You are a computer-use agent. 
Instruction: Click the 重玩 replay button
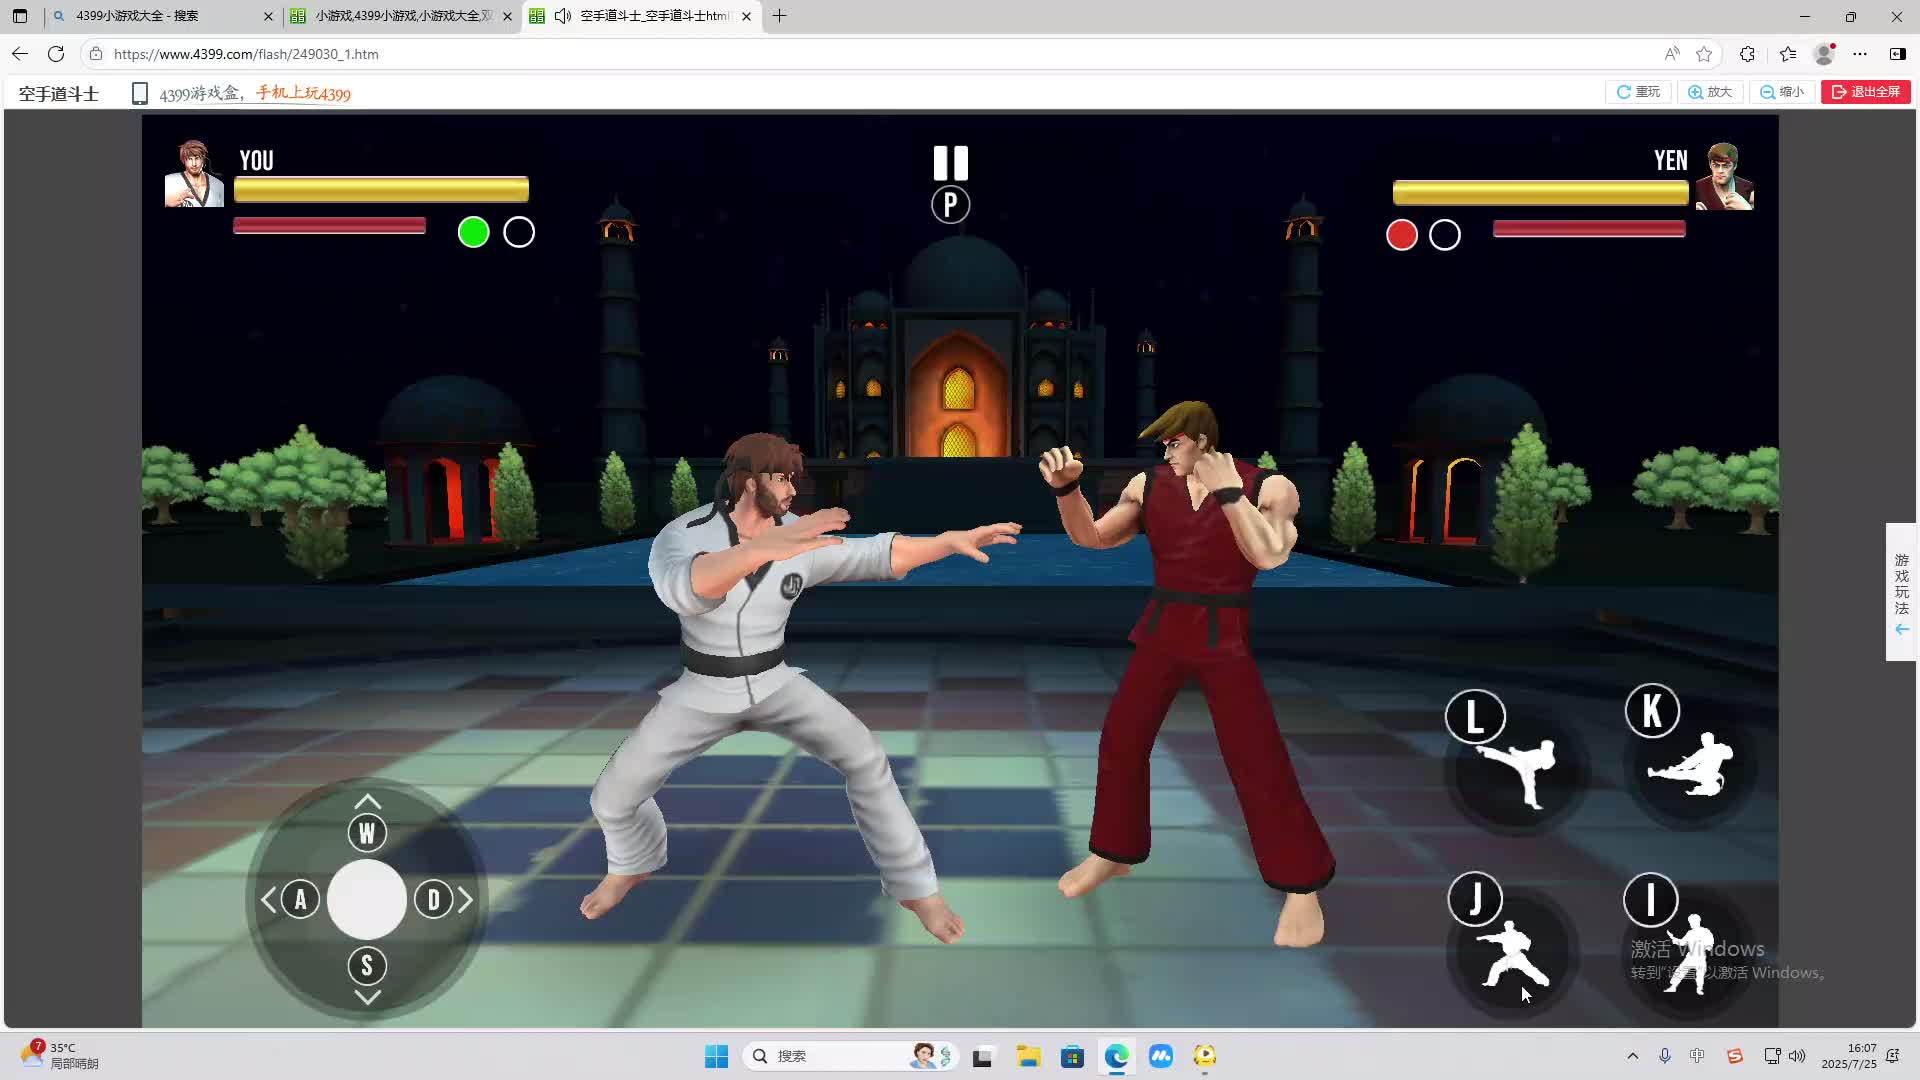(1638, 92)
